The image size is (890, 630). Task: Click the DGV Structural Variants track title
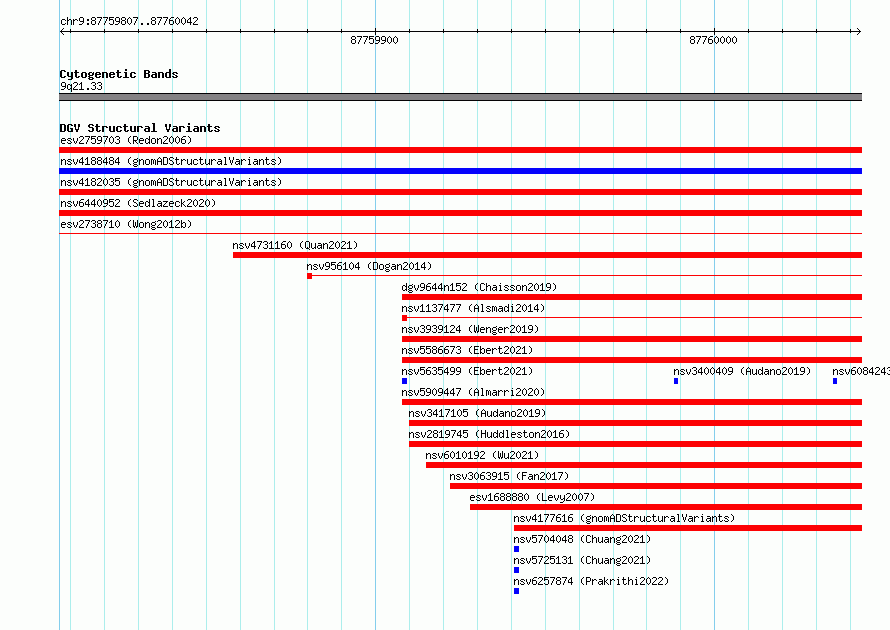(x=140, y=128)
